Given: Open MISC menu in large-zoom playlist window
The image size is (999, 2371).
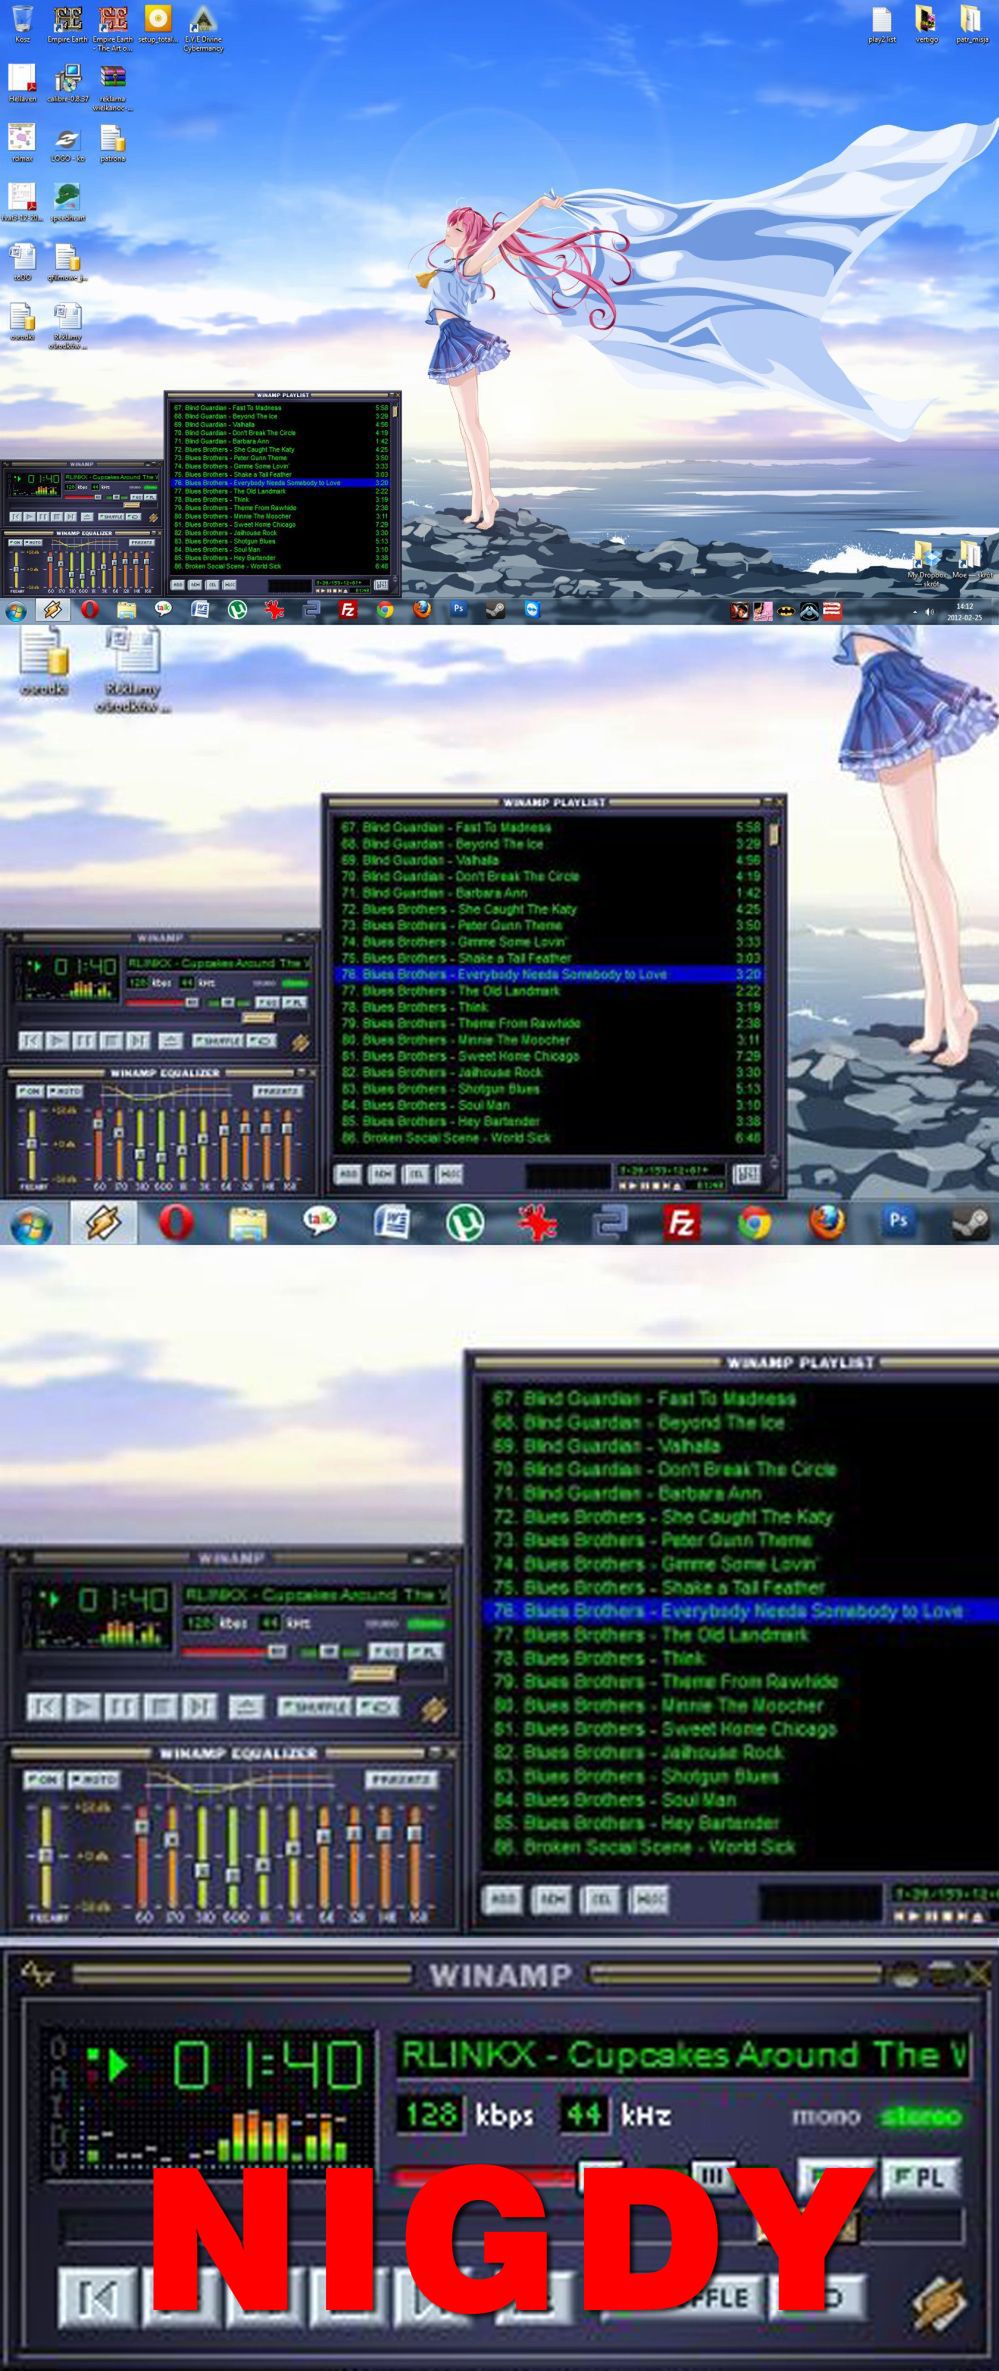Looking at the screenshot, I should (650, 1899).
